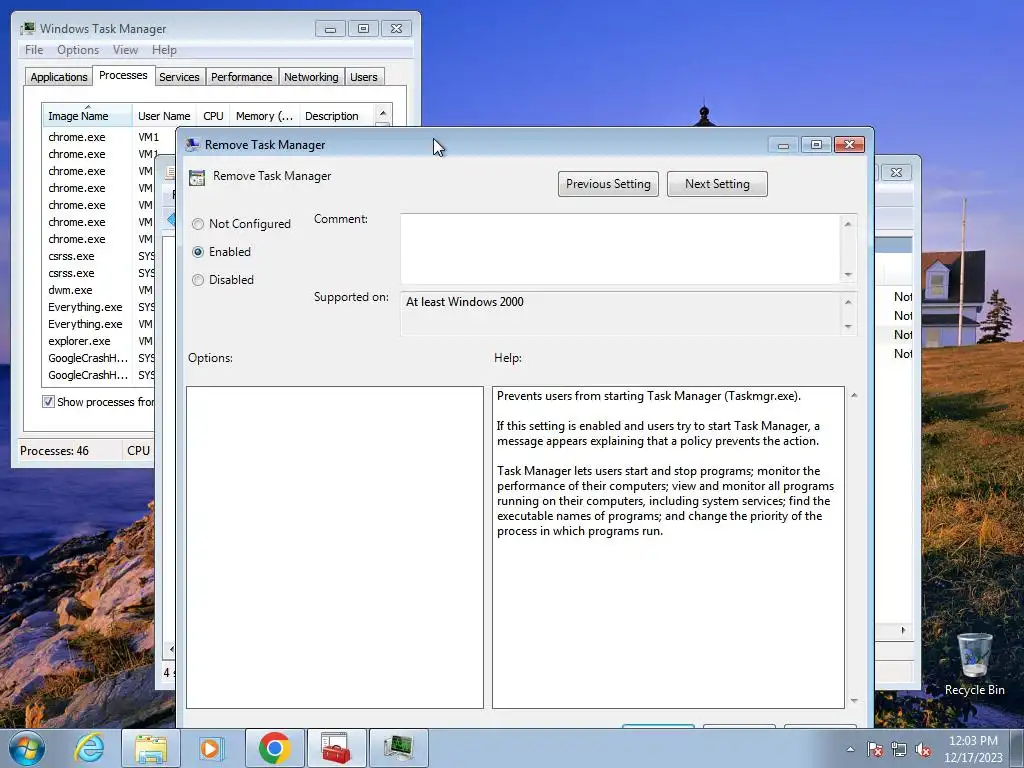Select the first GoogleCrashH... process row
This screenshot has width=1024, height=768.
tap(98, 358)
